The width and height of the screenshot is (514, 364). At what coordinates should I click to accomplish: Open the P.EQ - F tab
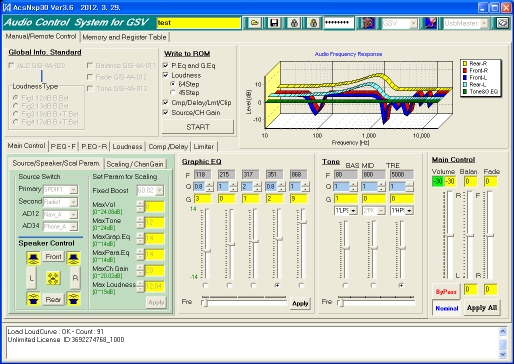(x=63, y=147)
